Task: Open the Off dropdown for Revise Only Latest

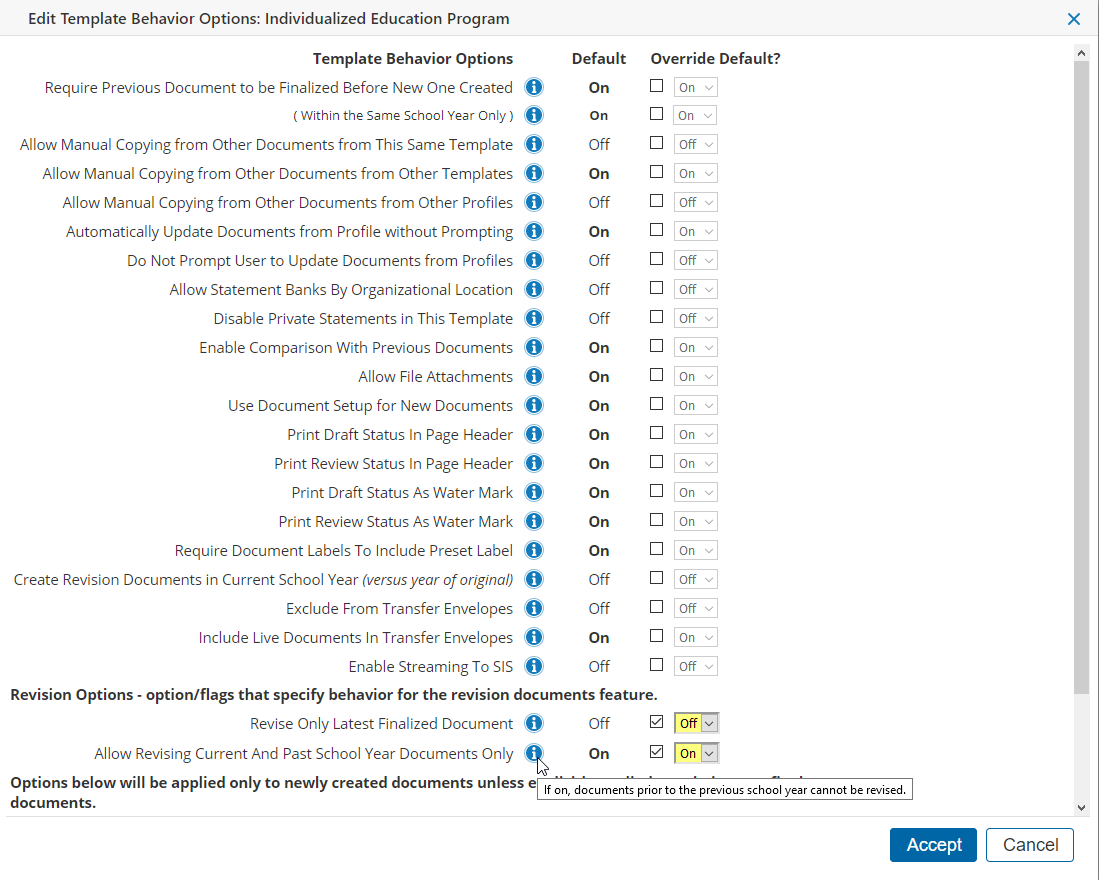Action: pyautogui.click(x=695, y=722)
